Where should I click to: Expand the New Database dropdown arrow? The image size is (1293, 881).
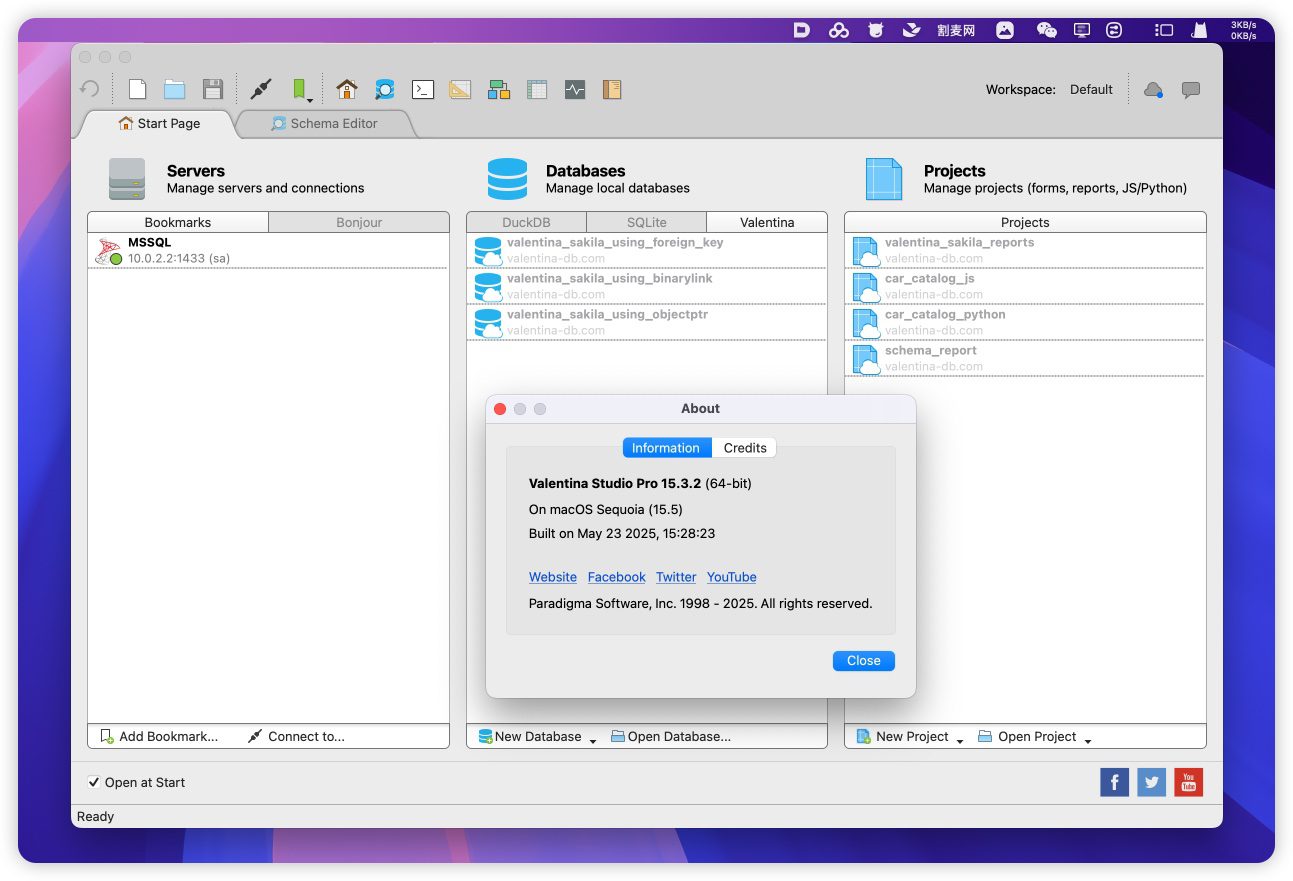[x=593, y=740]
